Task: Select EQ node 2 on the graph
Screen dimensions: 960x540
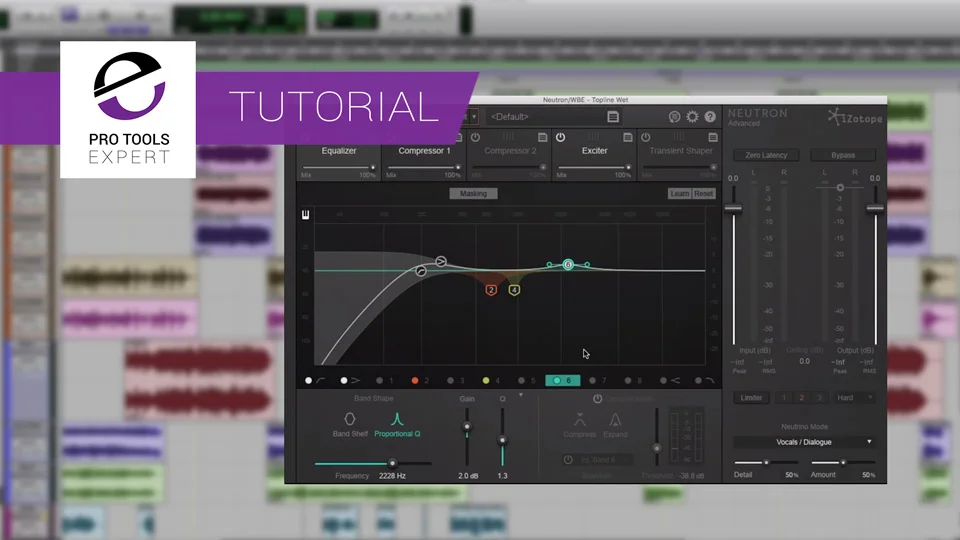Action: coord(491,290)
